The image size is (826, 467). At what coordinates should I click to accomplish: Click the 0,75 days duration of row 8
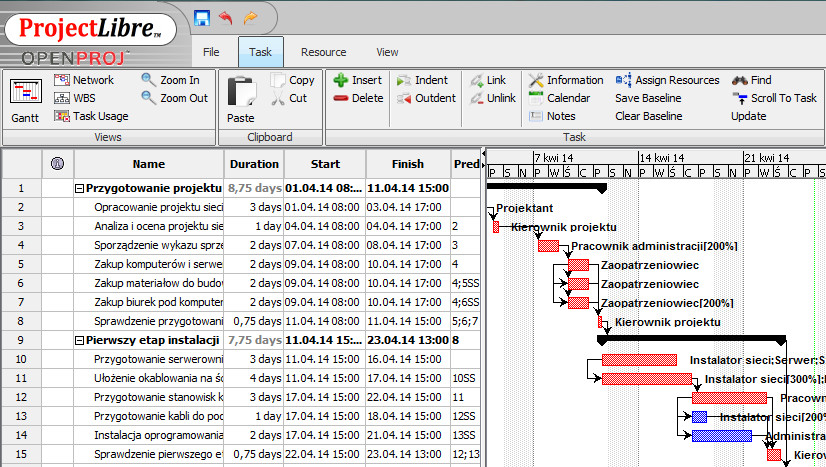point(254,321)
